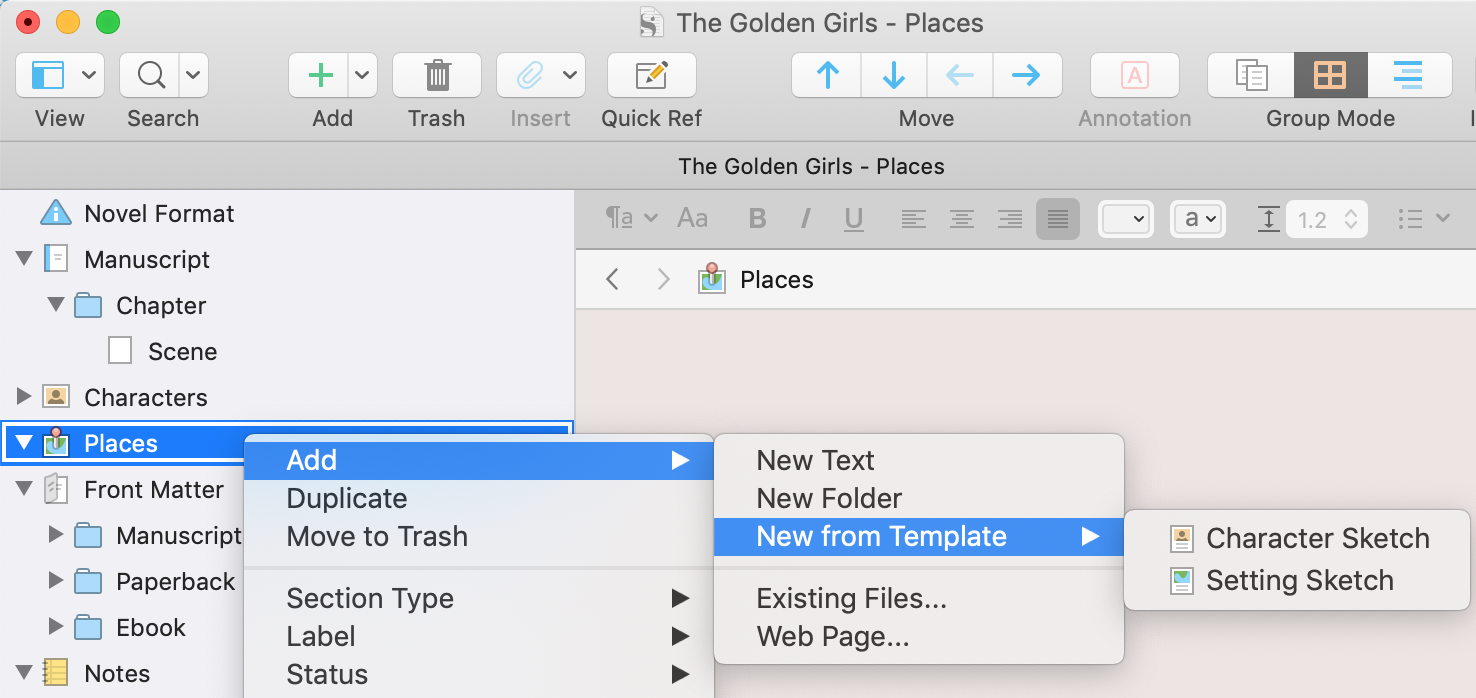This screenshot has height=698, width=1476.
Task: Collapse the Chapter folder
Action: (56, 305)
